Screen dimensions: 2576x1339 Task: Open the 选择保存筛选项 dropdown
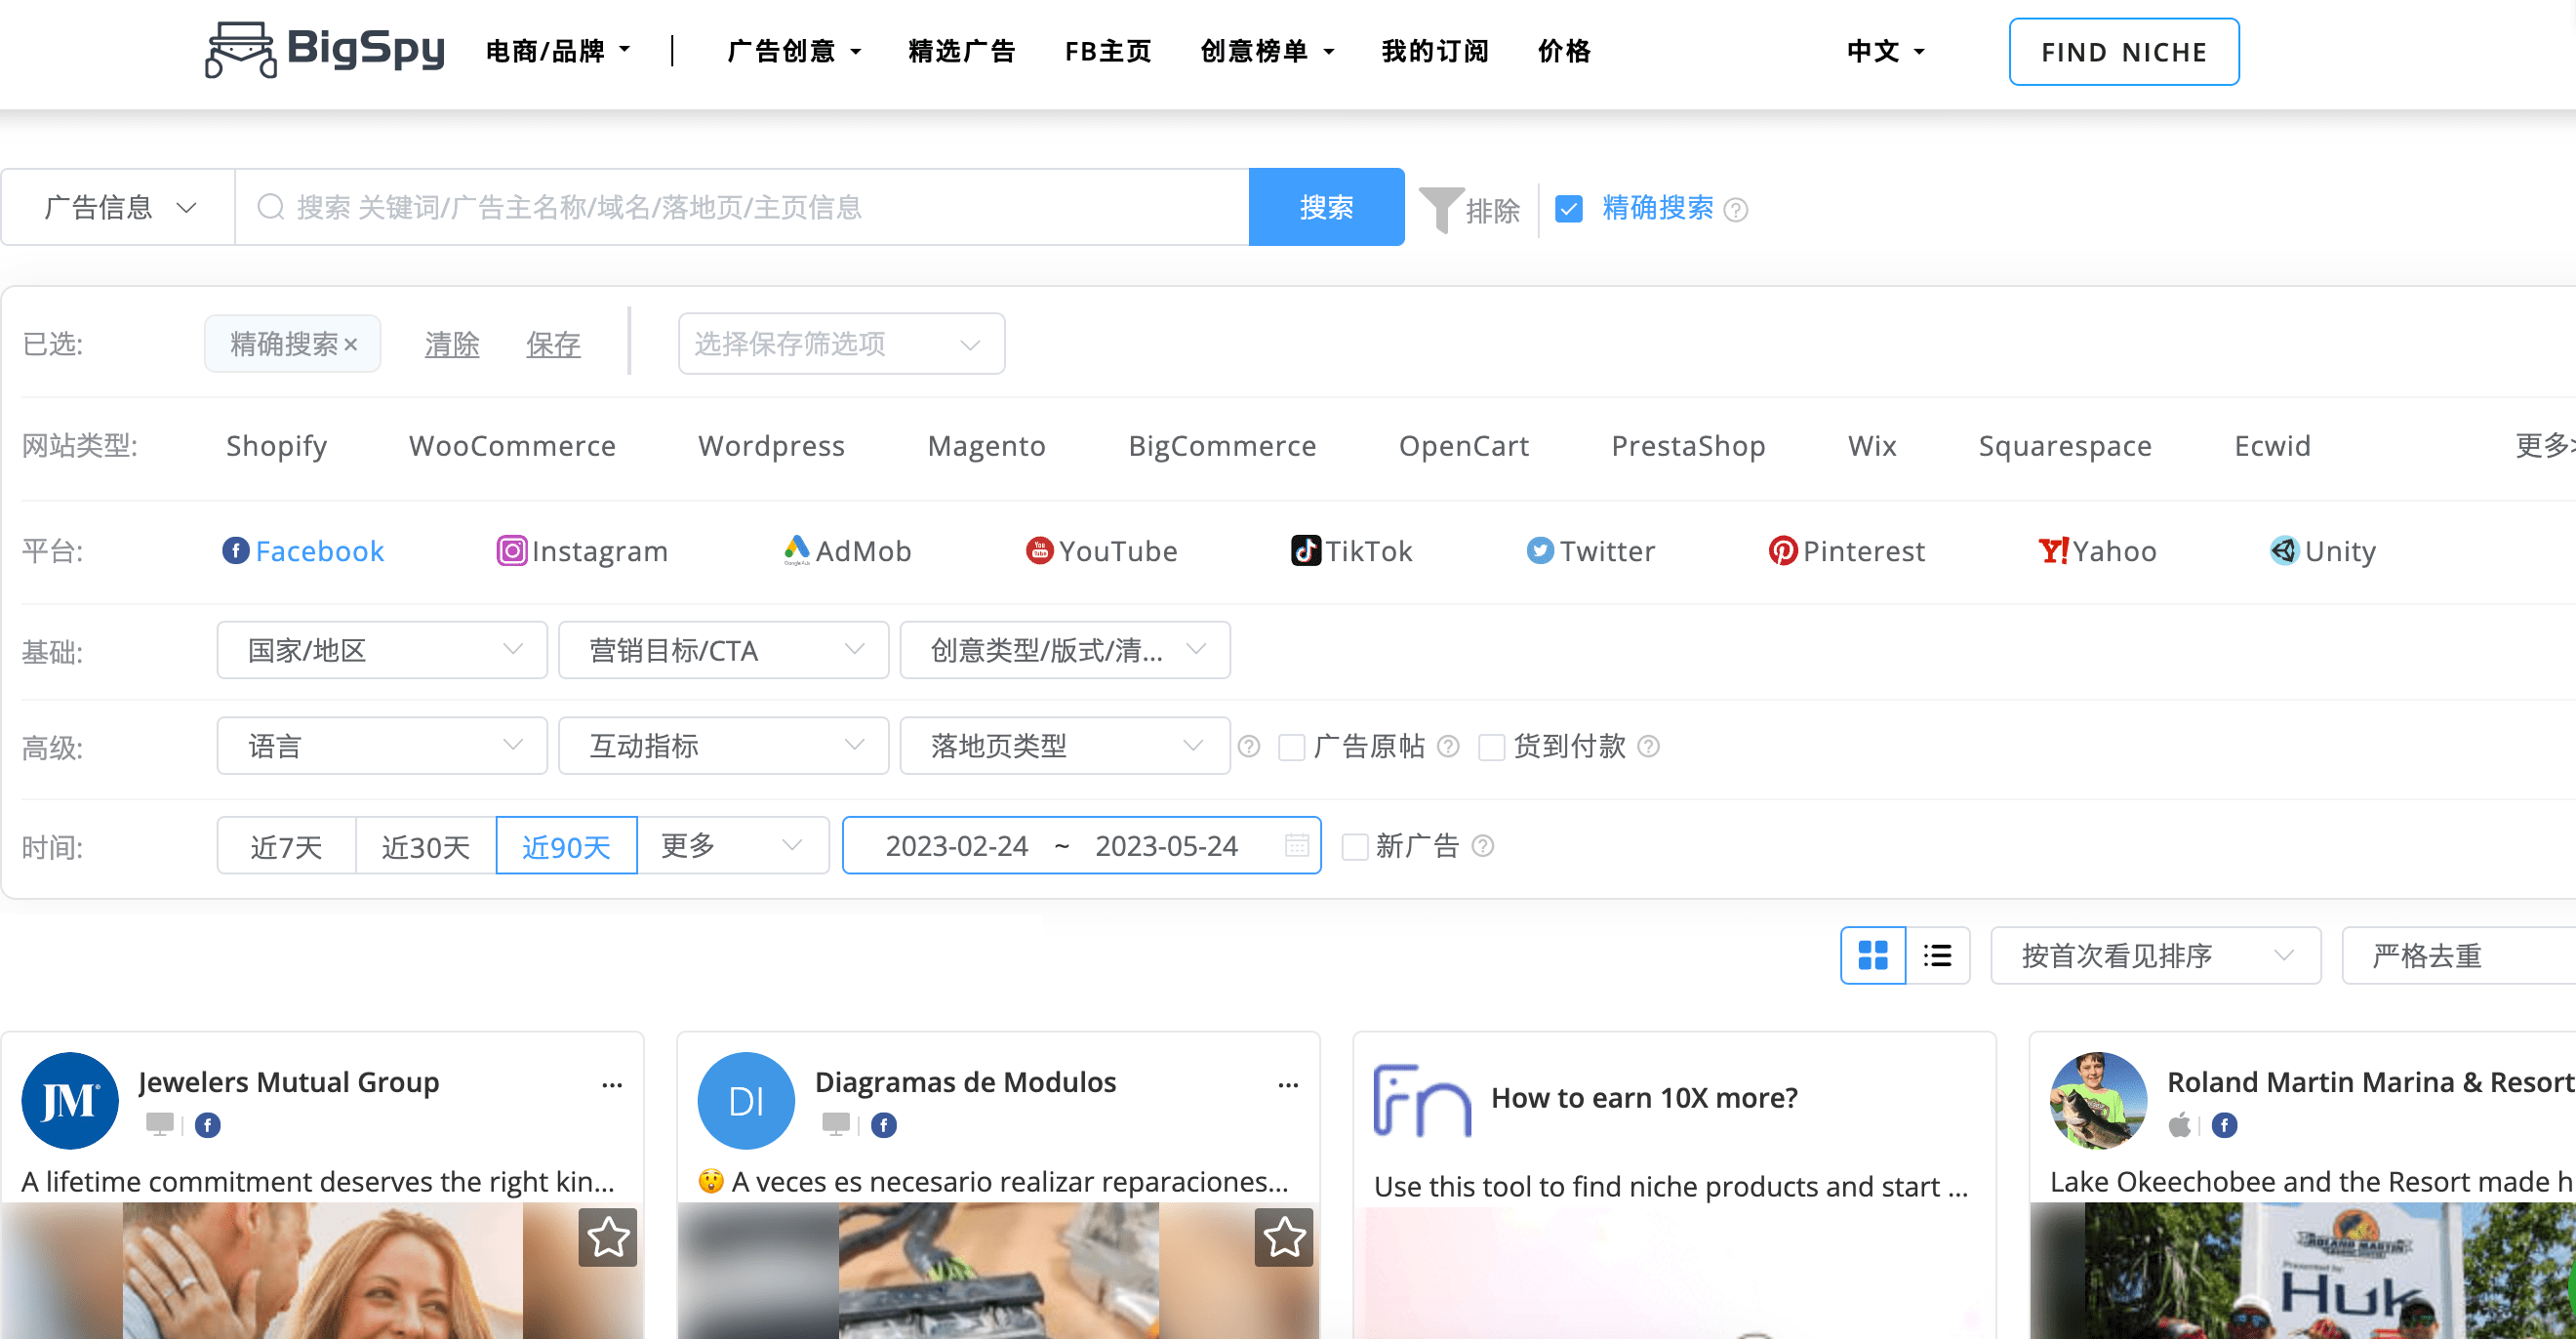point(841,344)
